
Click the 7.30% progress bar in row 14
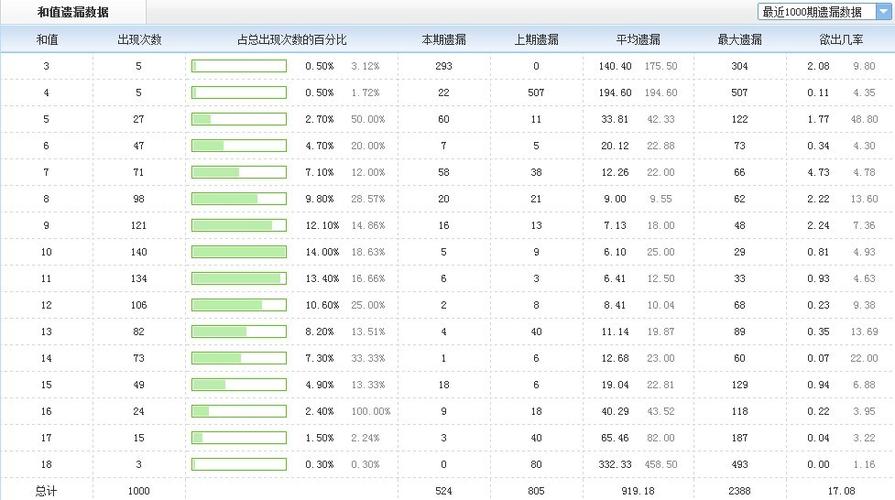tap(239, 358)
